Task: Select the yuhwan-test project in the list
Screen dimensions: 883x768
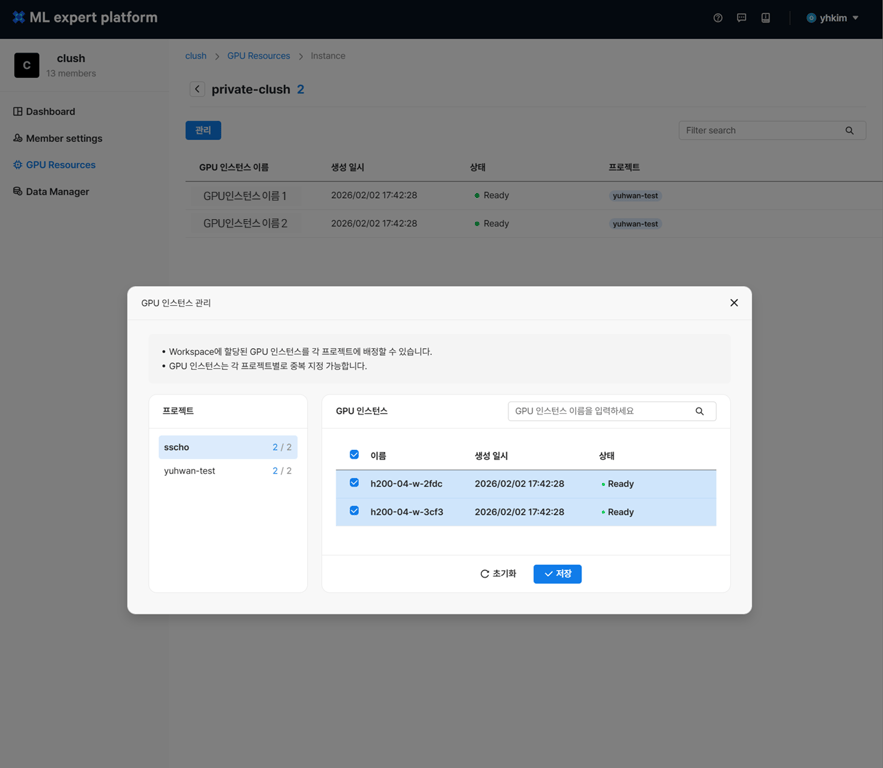Action: point(228,471)
